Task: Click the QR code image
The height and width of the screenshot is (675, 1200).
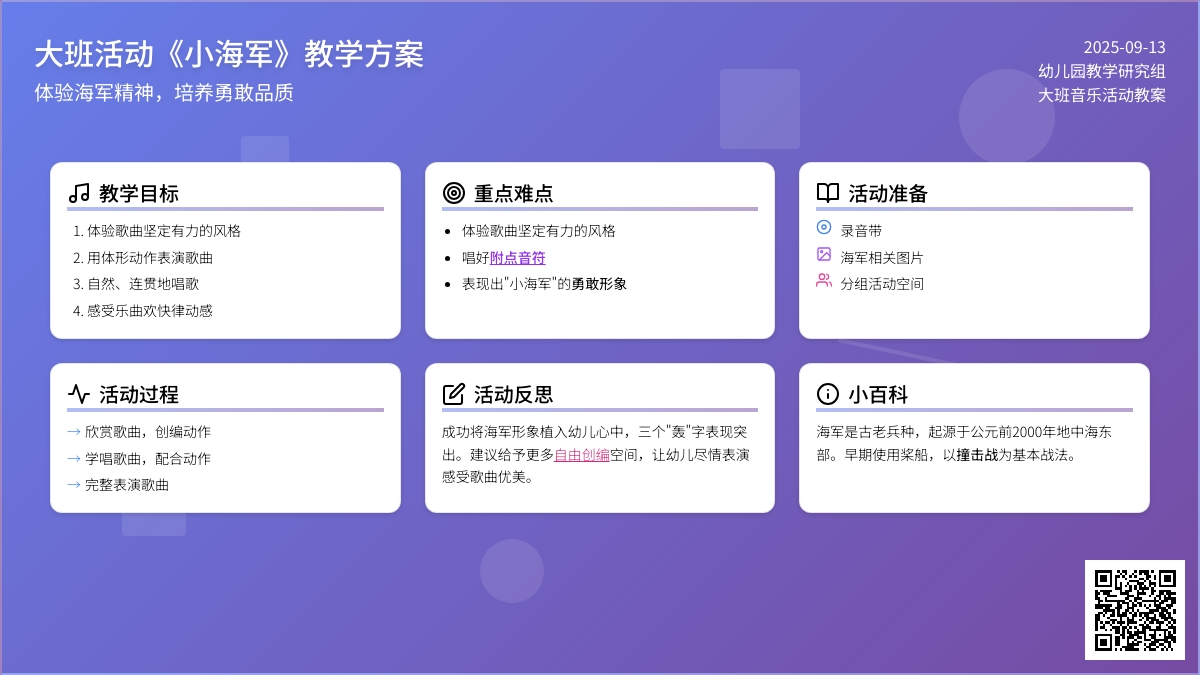Action: [x=1134, y=610]
